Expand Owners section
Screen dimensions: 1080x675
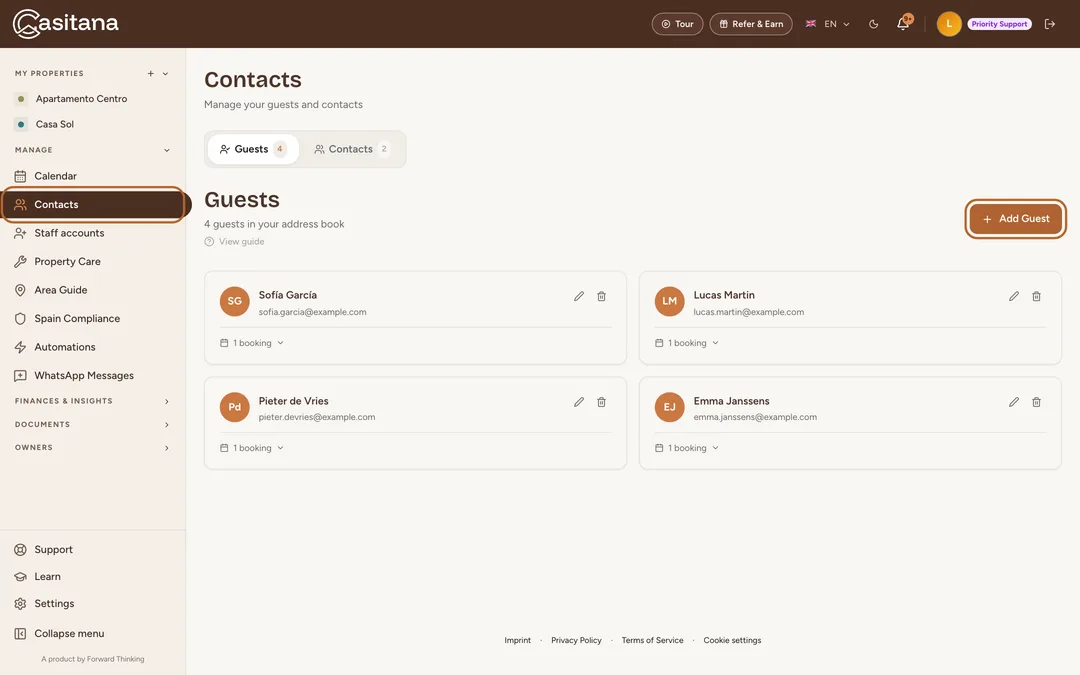pos(167,448)
